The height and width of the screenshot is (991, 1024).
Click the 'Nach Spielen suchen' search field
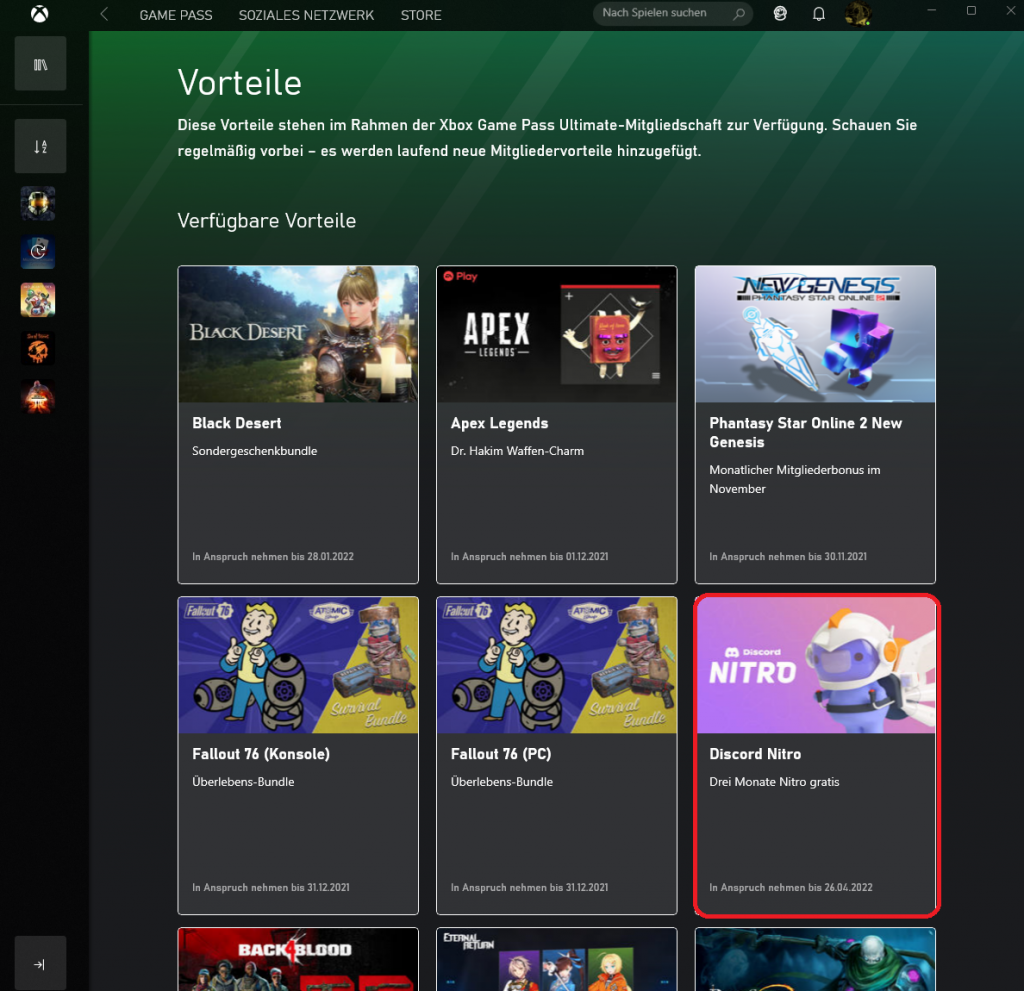tap(660, 14)
